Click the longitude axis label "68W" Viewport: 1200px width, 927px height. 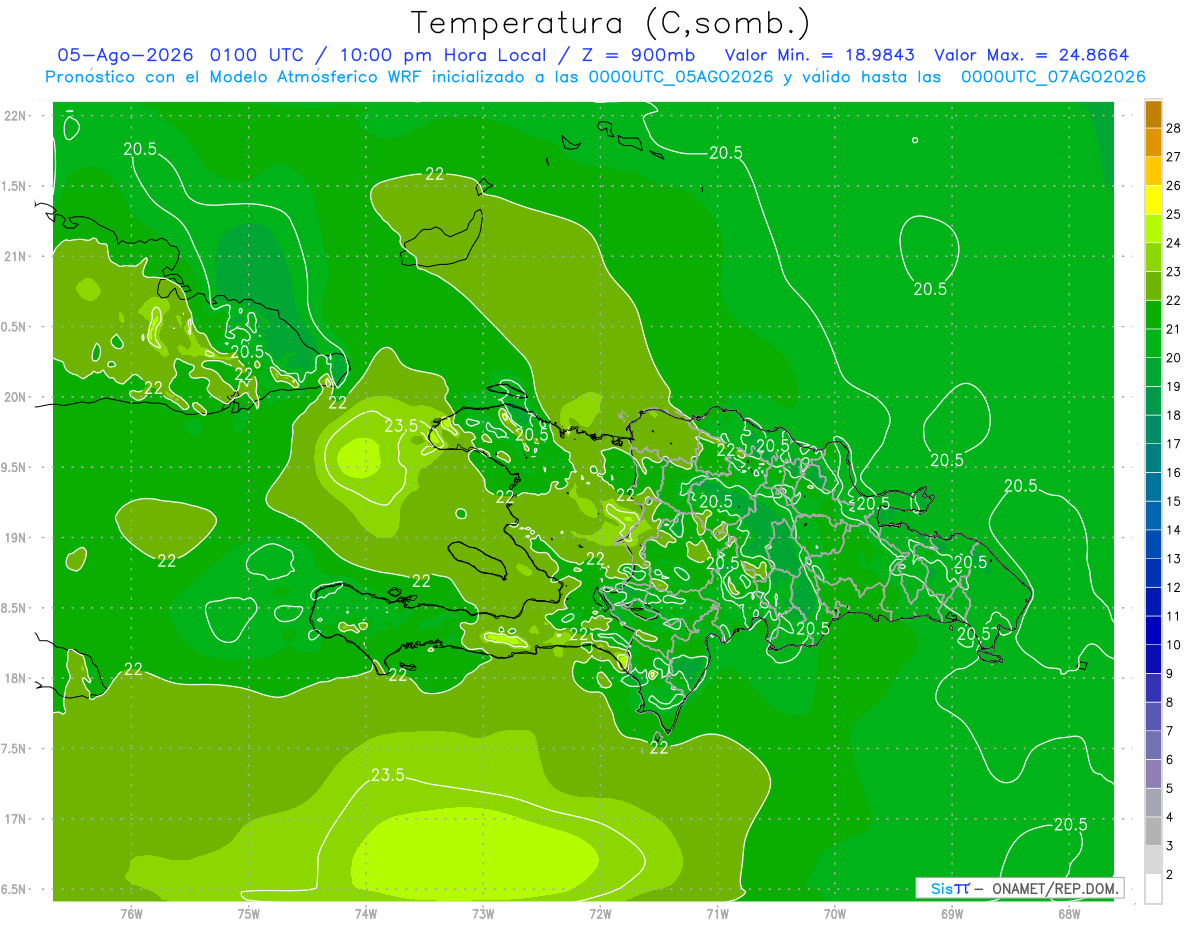coord(1069,913)
